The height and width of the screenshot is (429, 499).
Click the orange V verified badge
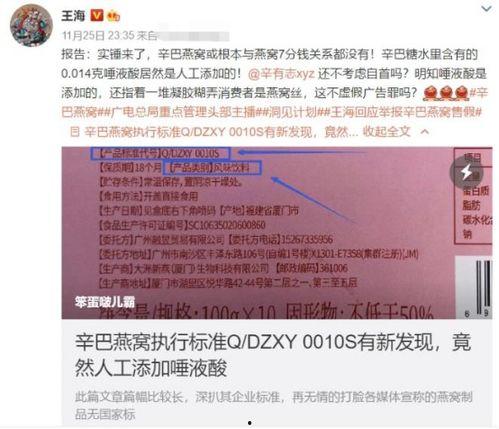(97, 15)
